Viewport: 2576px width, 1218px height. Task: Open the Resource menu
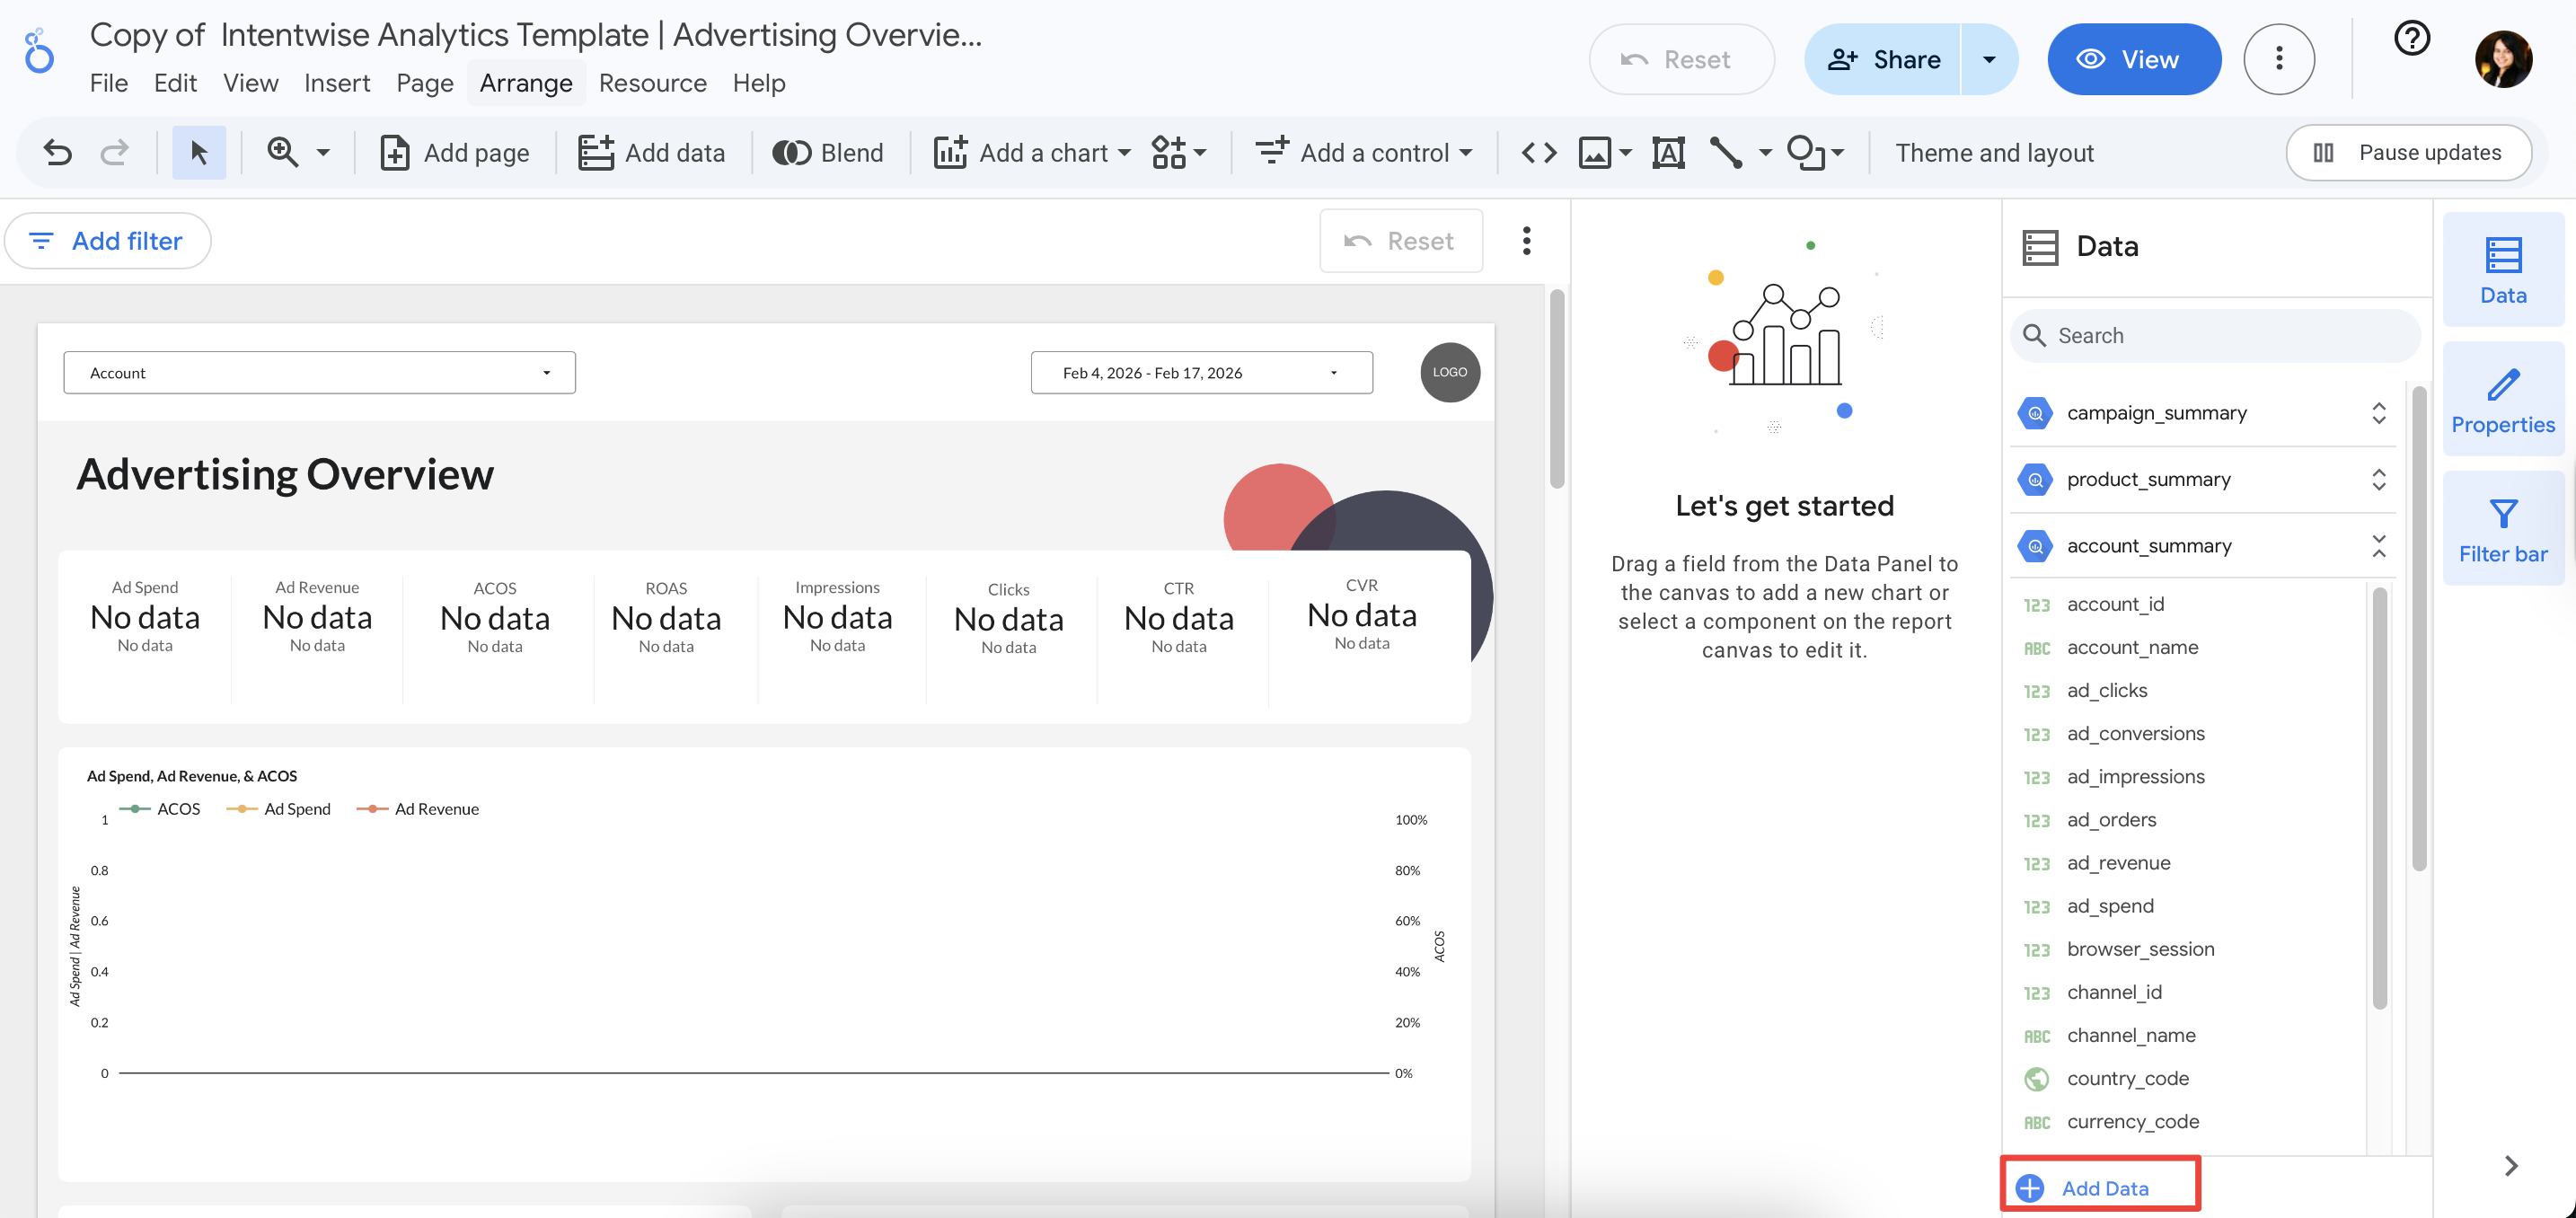652,83
